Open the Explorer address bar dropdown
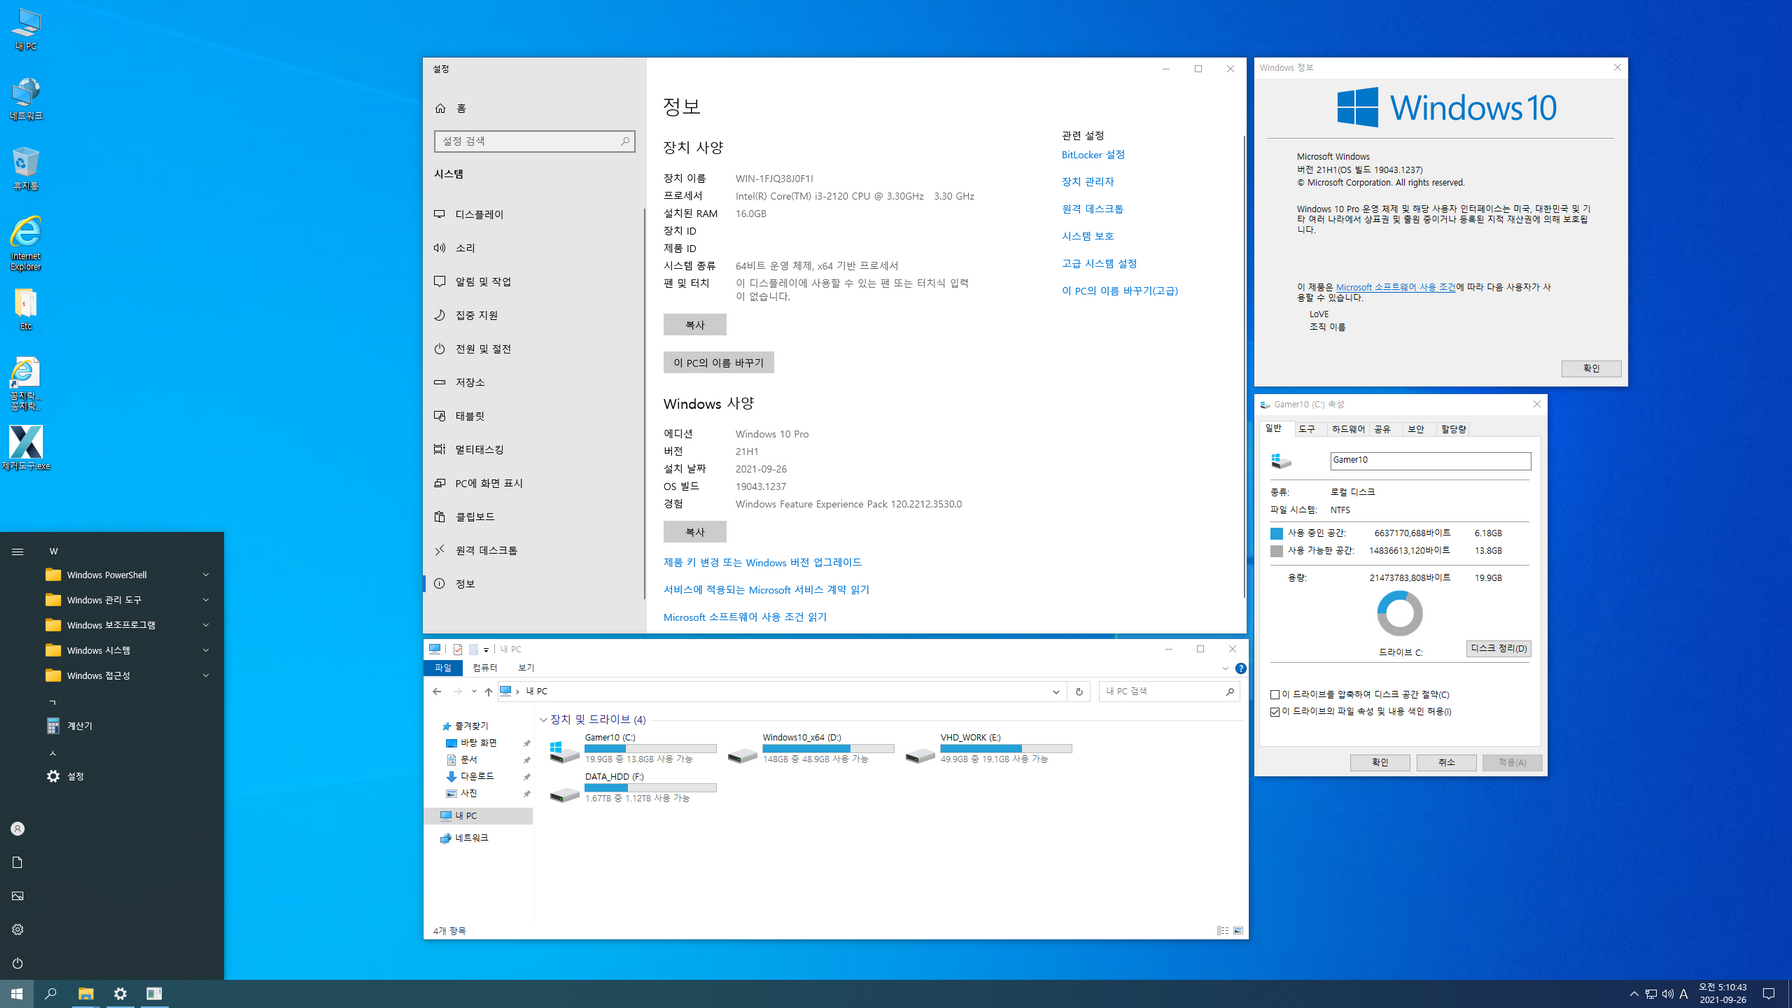The image size is (1792, 1008). coord(1056,691)
